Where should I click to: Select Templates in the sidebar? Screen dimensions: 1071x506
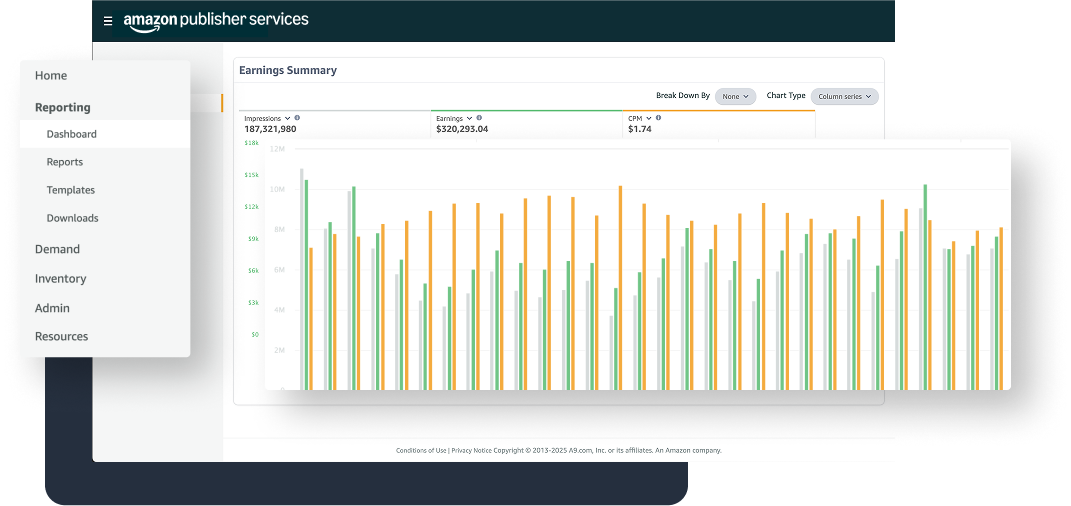[70, 190]
